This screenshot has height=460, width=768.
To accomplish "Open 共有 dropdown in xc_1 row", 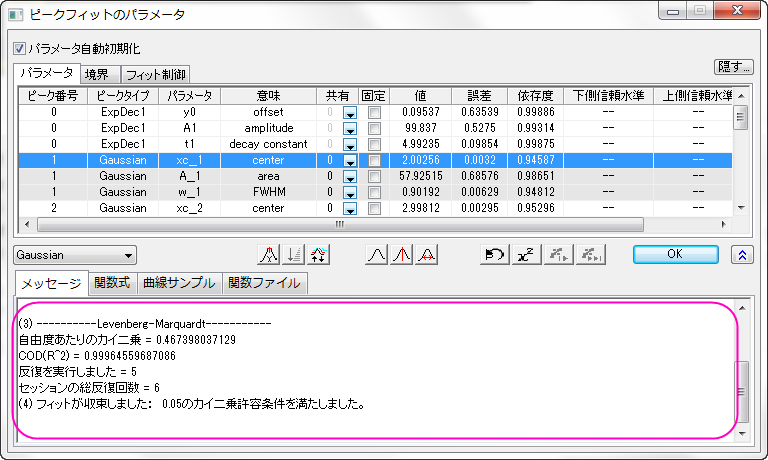I will [350, 161].
